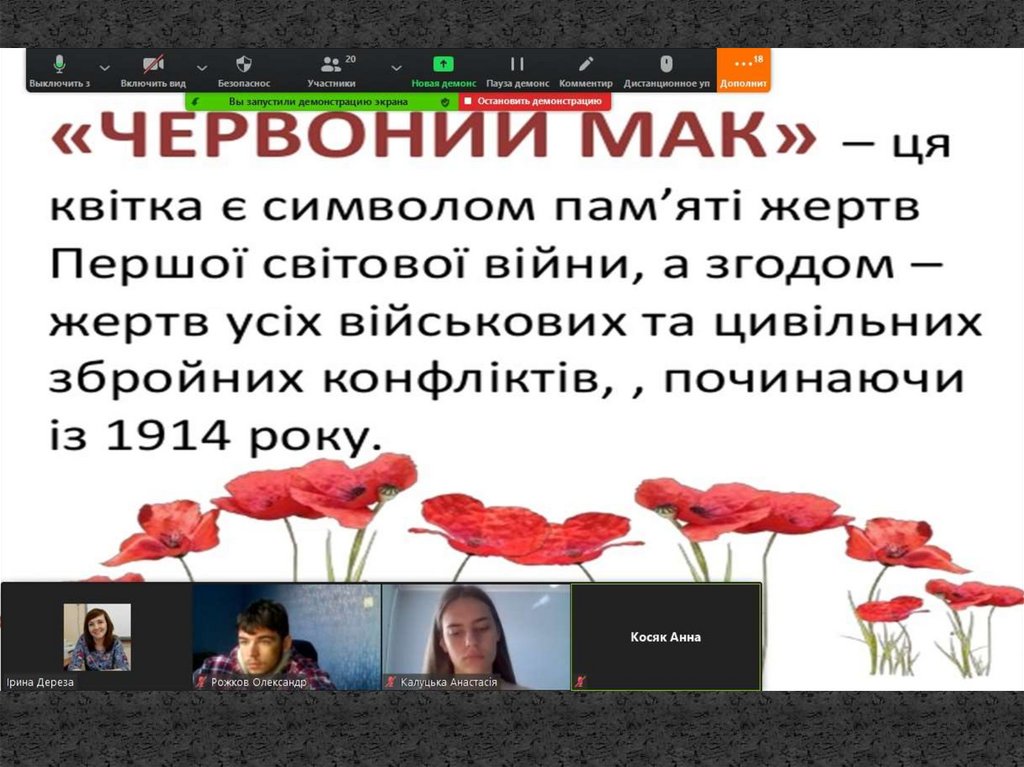Select Рожков Олександр video thumbnail
Screen dimensions: 1024x767
pyautogui.click(x=286, y=636)
